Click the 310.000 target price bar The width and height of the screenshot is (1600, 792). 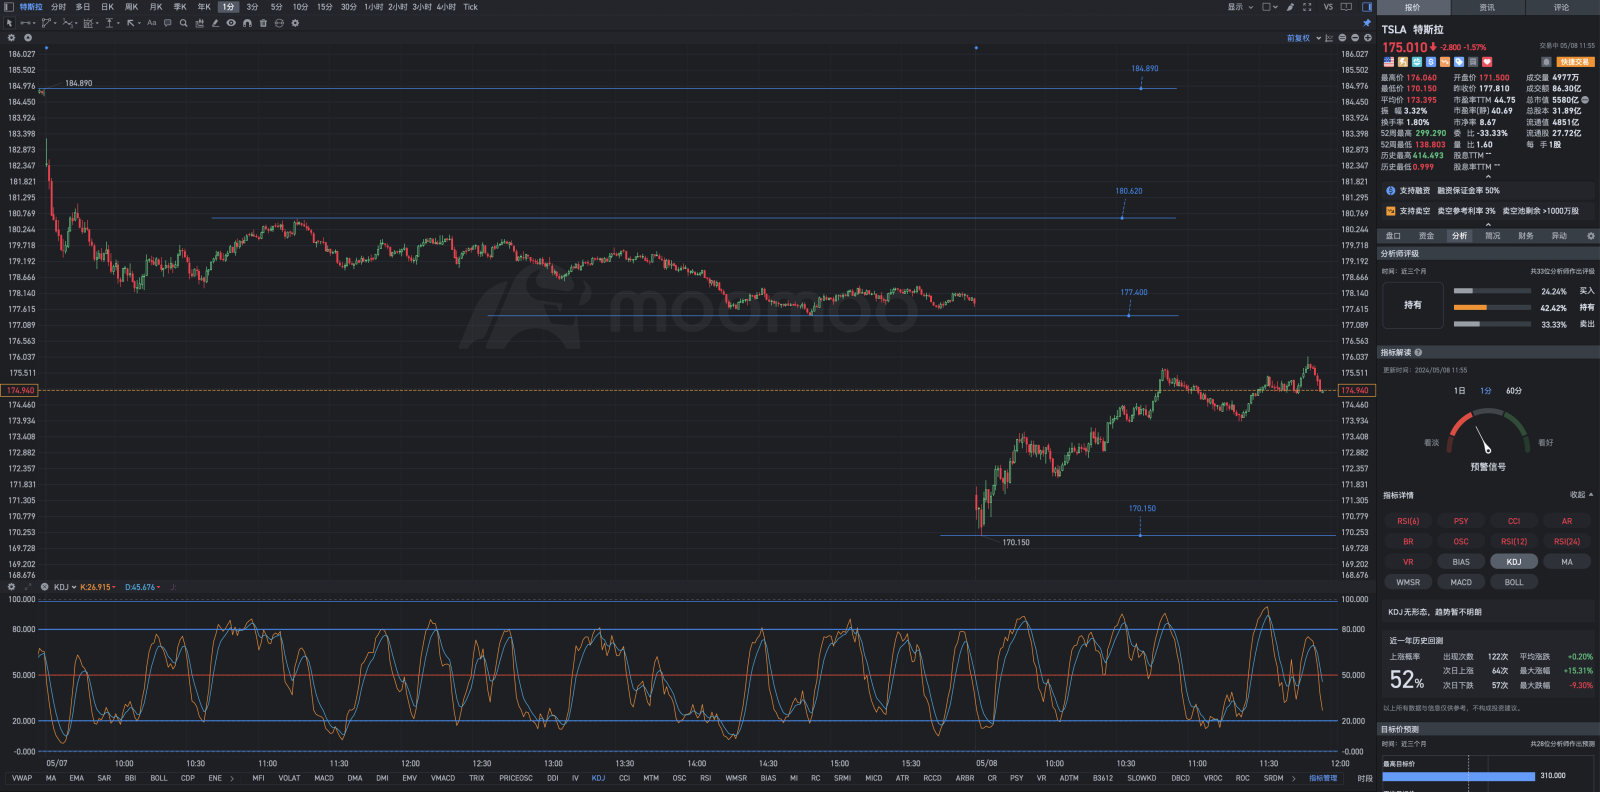tap(1458, 776)
